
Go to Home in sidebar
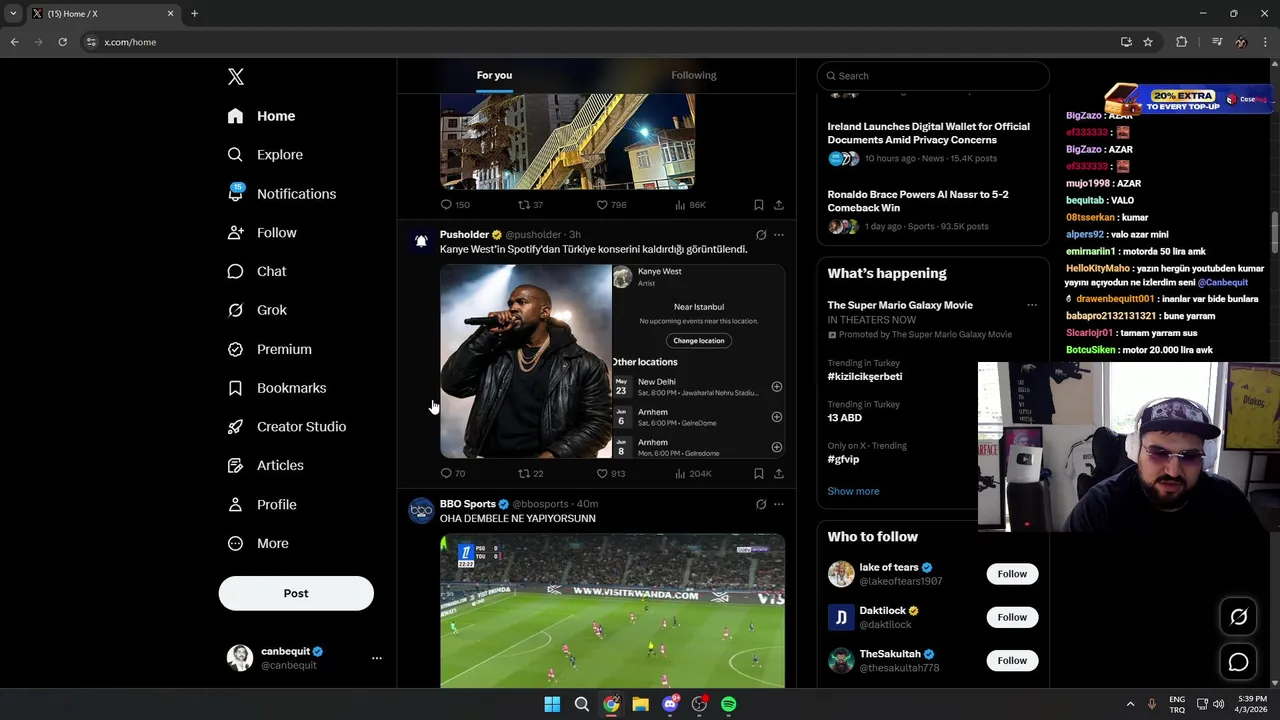[261, 116]
